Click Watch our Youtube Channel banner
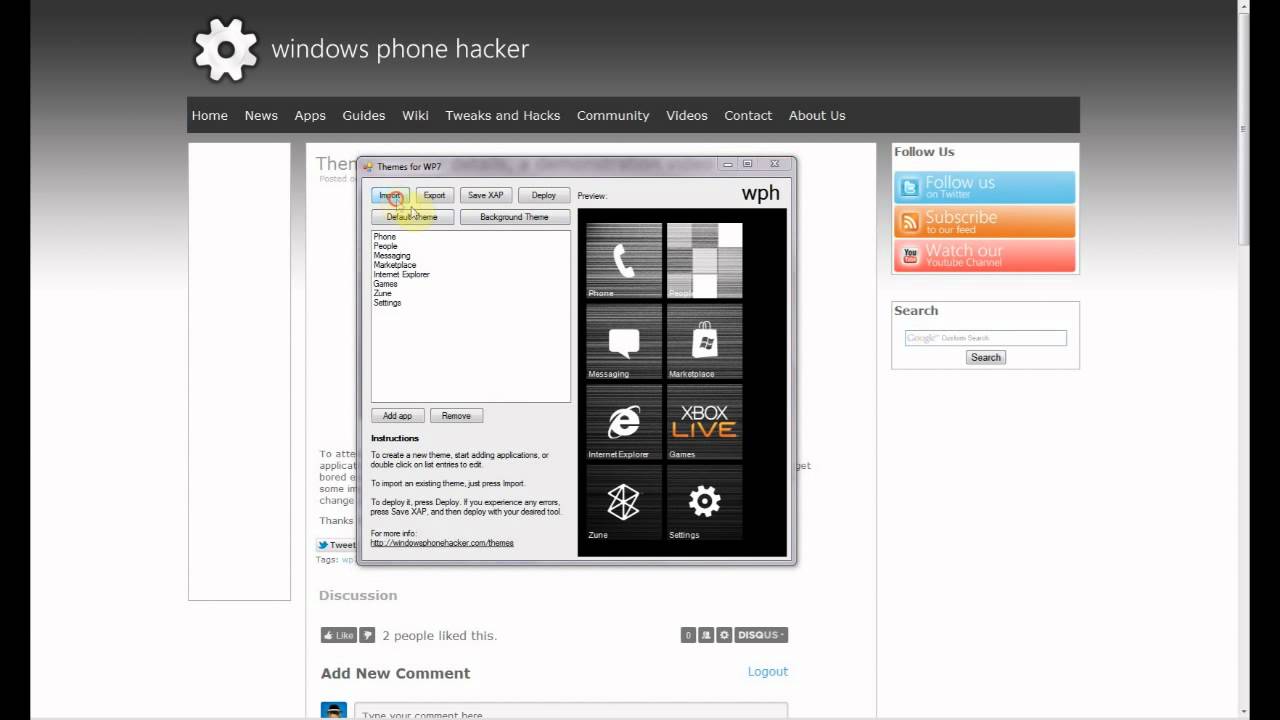The height and width of the screenshot is (720, 1280). click(x=985, y=255)
